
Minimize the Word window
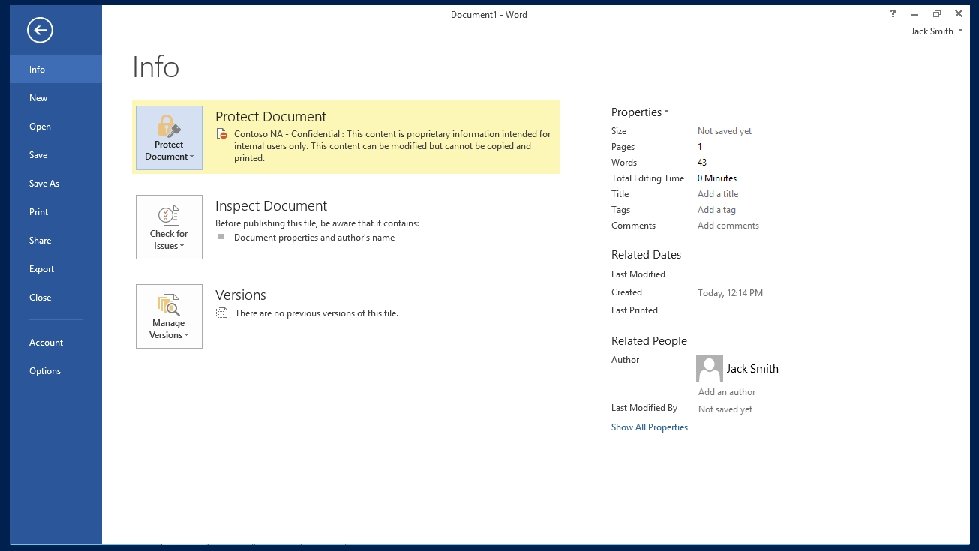(x=915, y=14)
